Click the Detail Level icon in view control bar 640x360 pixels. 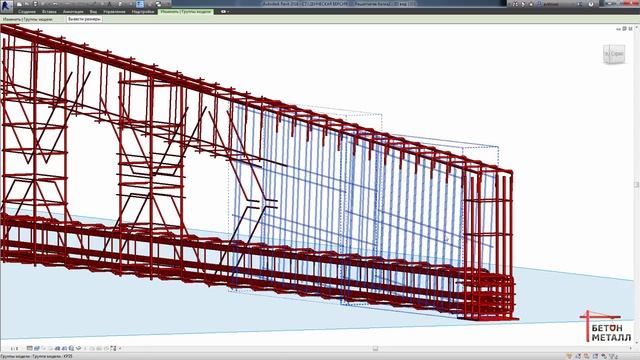29,348
